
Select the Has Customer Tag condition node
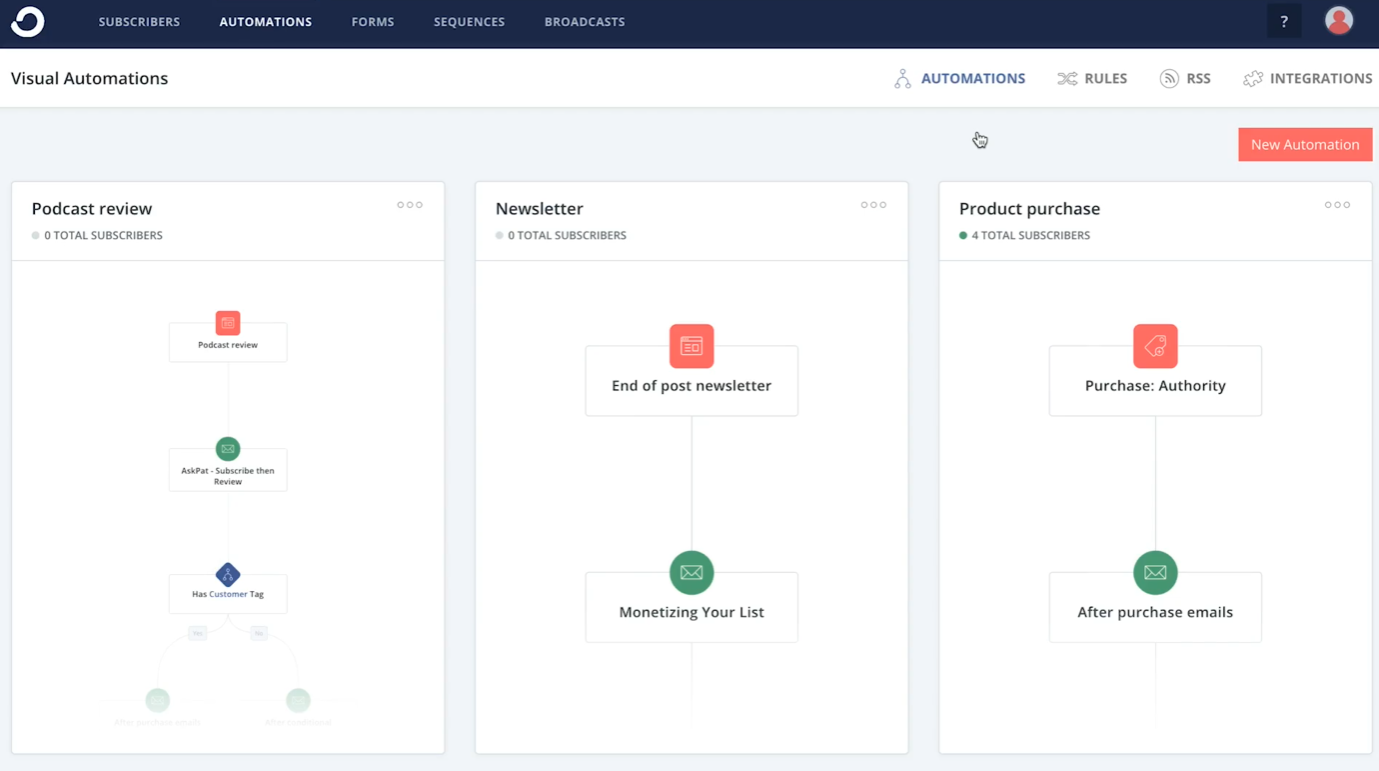pos(228,594)
